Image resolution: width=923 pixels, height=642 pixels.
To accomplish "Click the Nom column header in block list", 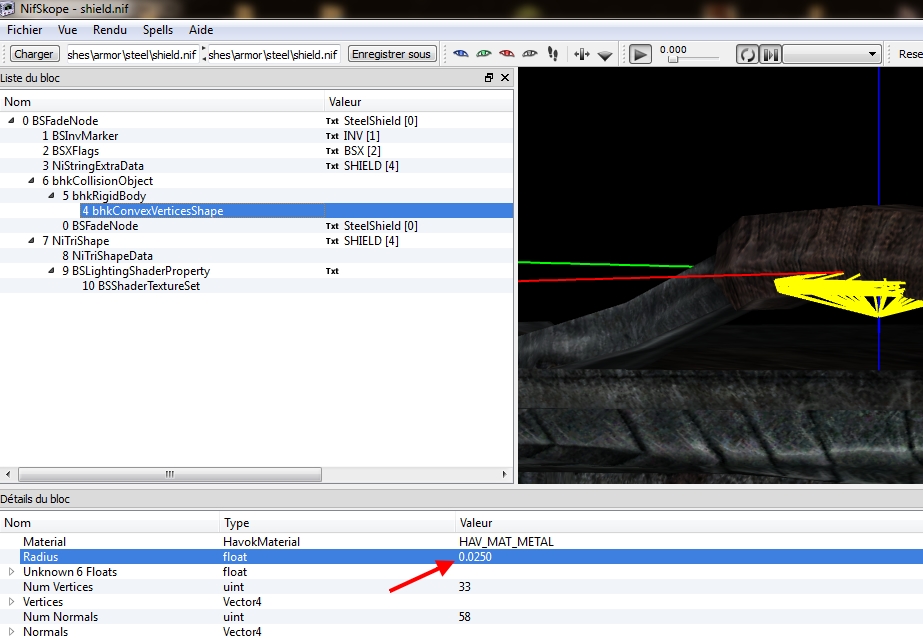I will [x=162, y=102].
